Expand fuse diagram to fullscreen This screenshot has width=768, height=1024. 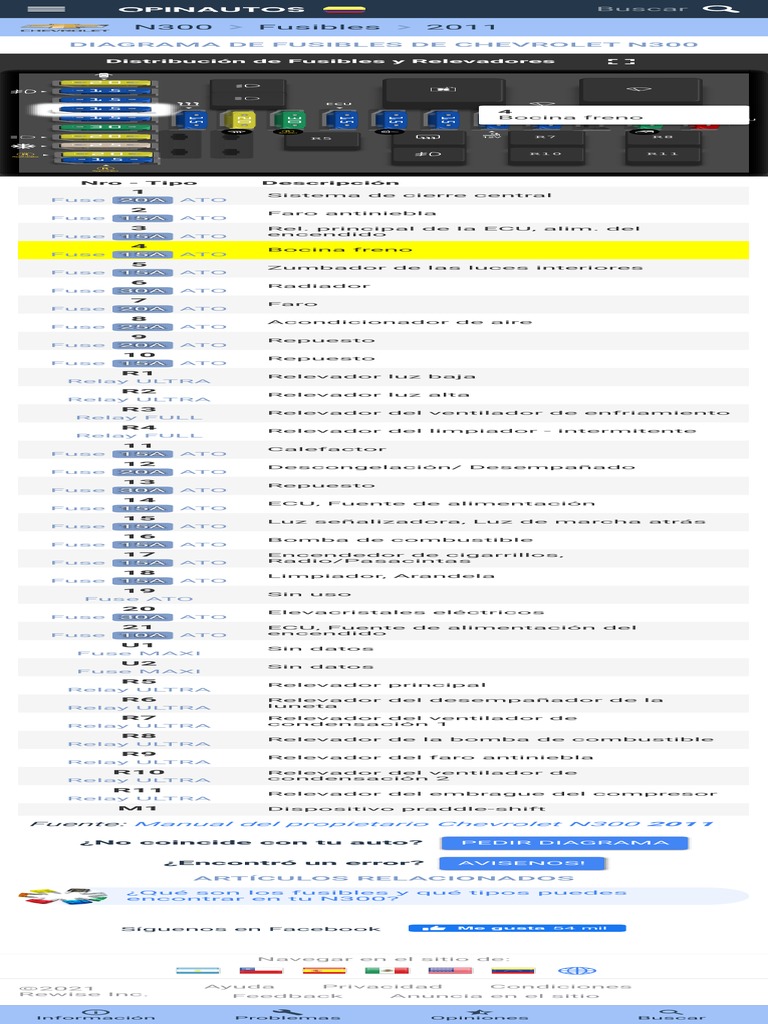[x=621, y=61]
